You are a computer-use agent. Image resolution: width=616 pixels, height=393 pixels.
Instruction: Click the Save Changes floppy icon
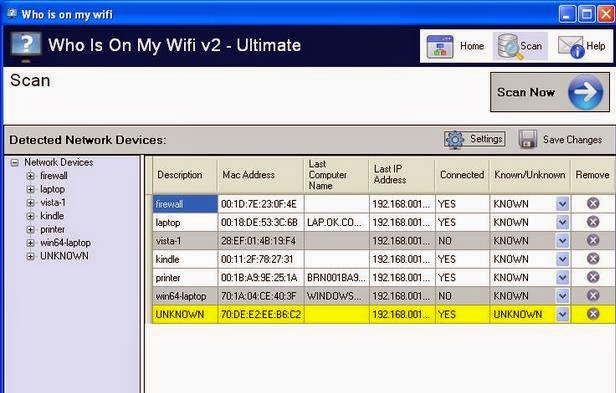click(x=528, y=139)
